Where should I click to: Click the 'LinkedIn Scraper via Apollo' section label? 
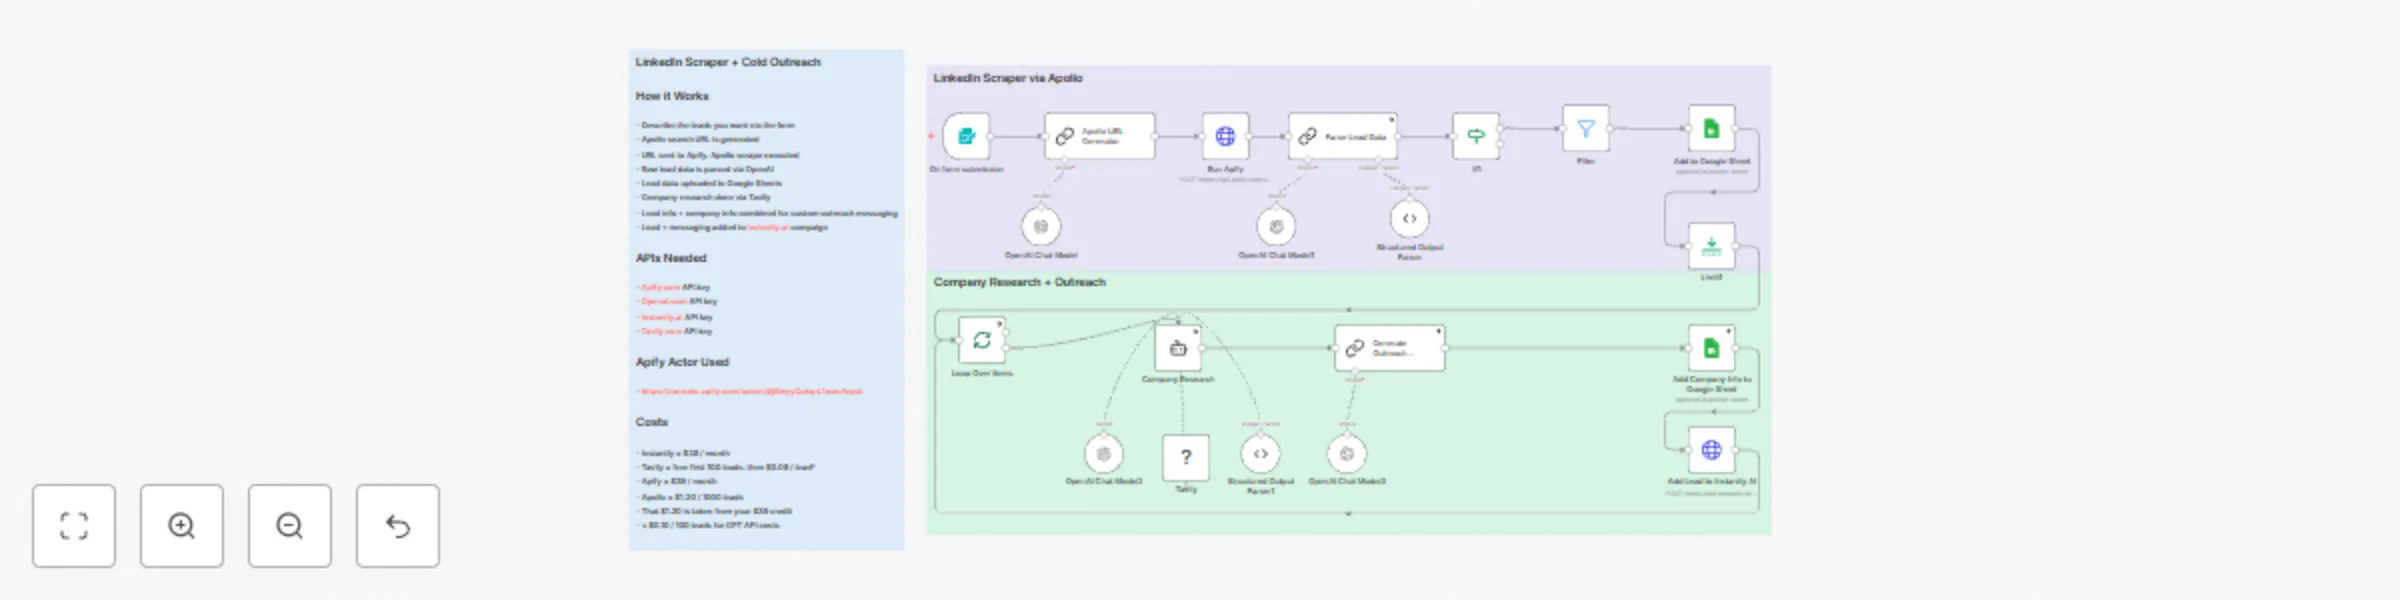pyautogui.click(x=1008, y=78)
